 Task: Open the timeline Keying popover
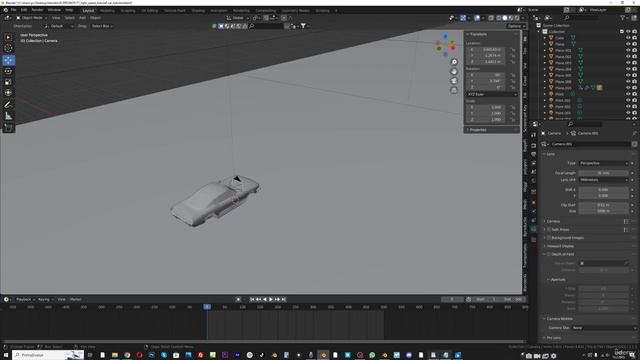tap(45, 299)
